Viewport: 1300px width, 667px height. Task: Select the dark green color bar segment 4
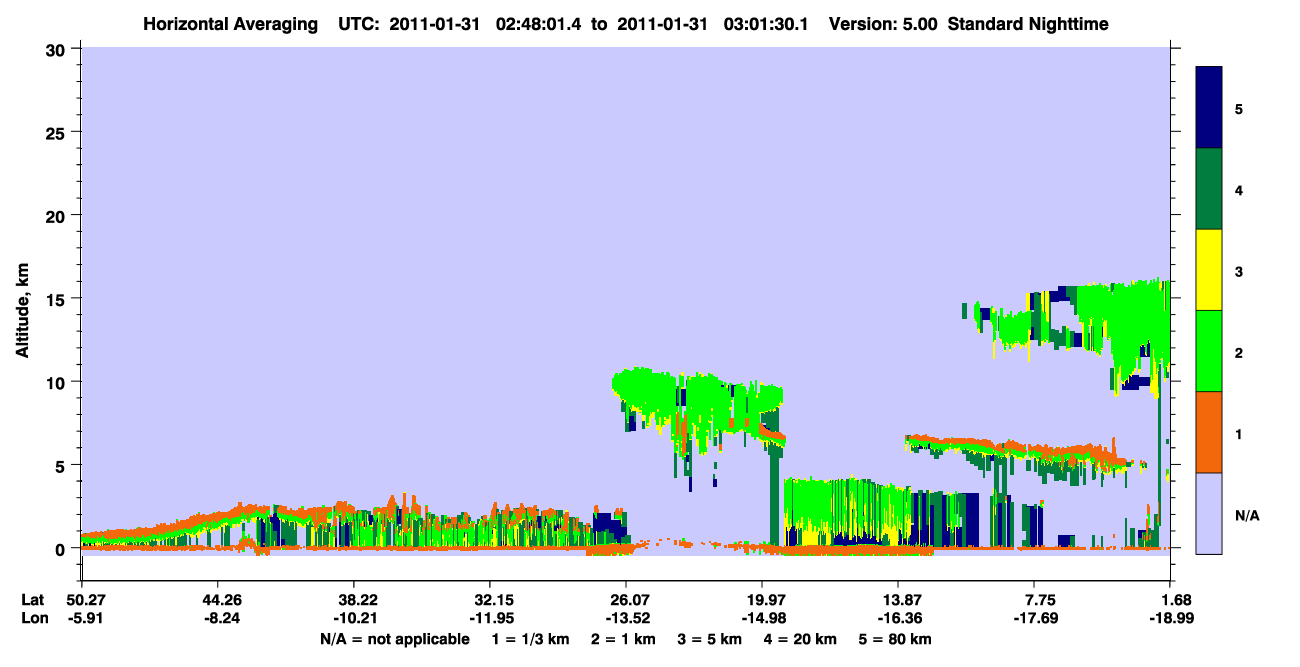[x=1209, y=189]
